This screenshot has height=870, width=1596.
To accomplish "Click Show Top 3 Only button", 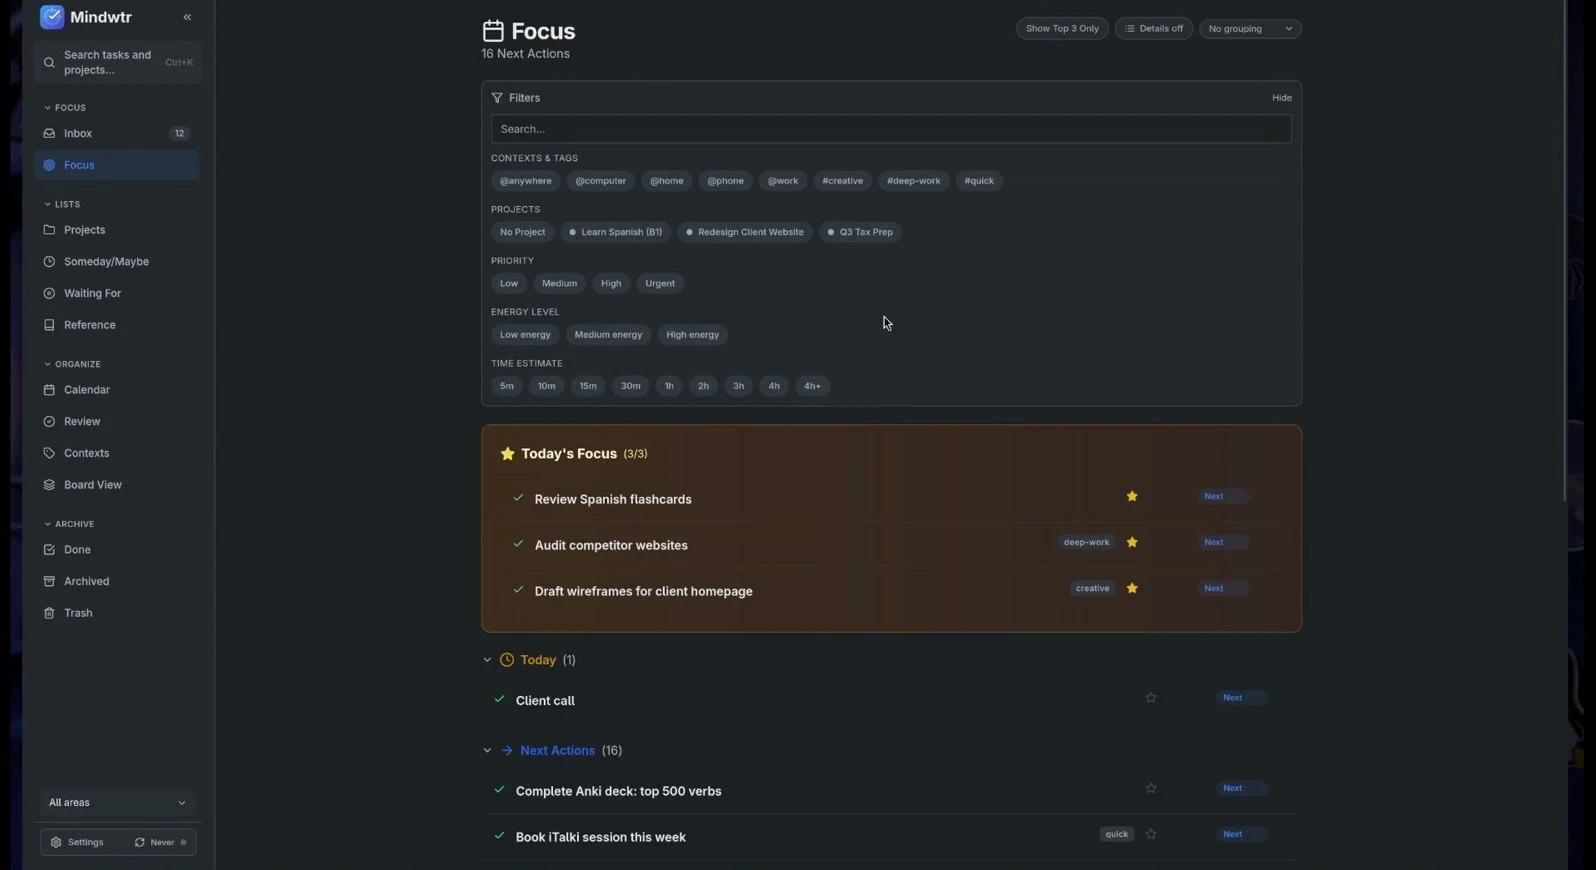I will (1062, 29).
